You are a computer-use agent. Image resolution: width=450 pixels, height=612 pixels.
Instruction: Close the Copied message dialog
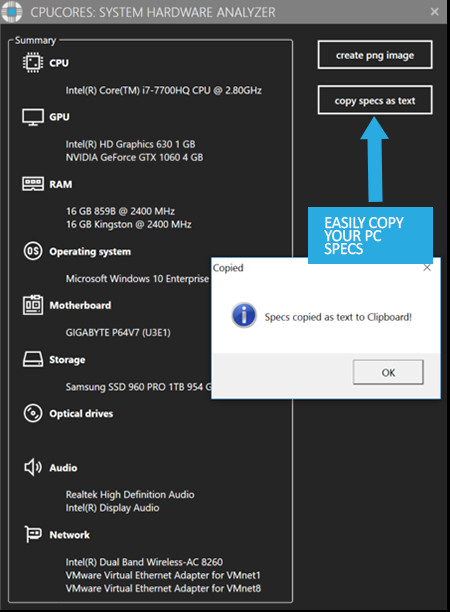tap(427, 268)
